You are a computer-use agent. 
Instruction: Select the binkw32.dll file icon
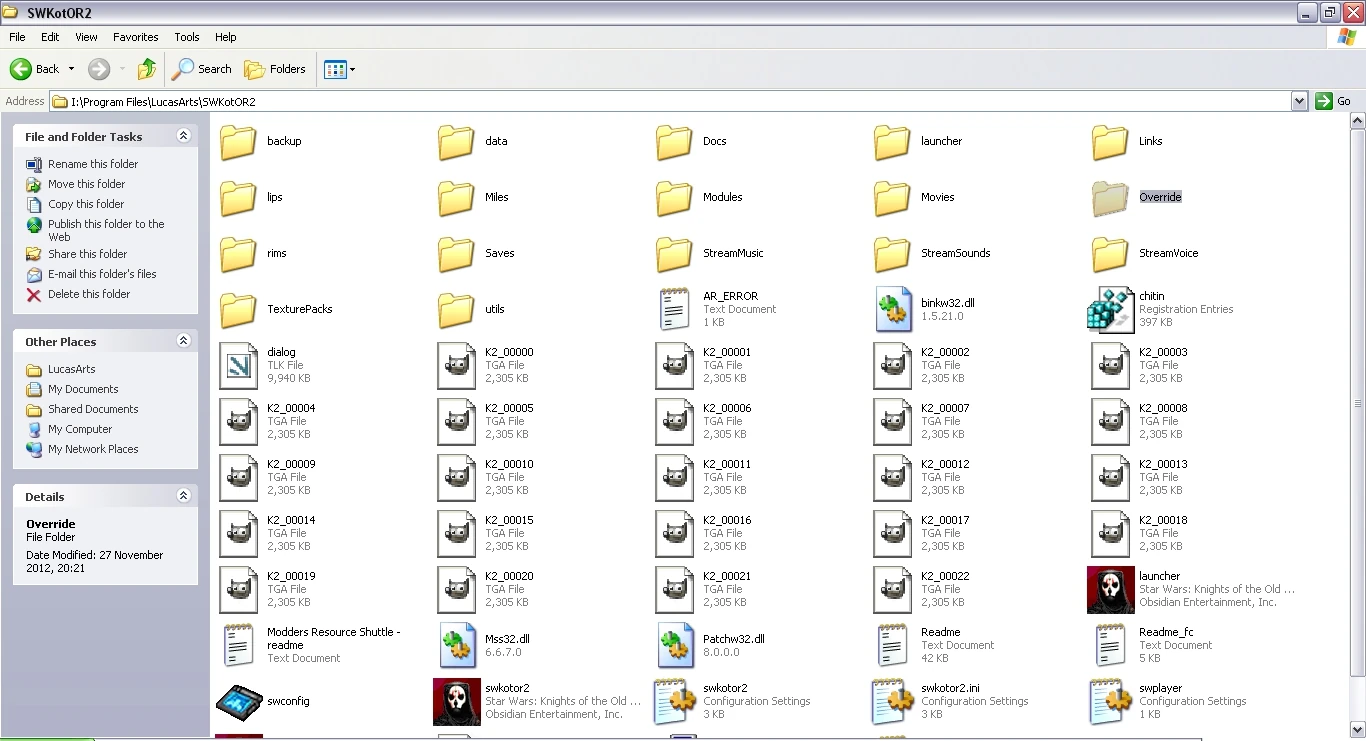pos(892,310)
